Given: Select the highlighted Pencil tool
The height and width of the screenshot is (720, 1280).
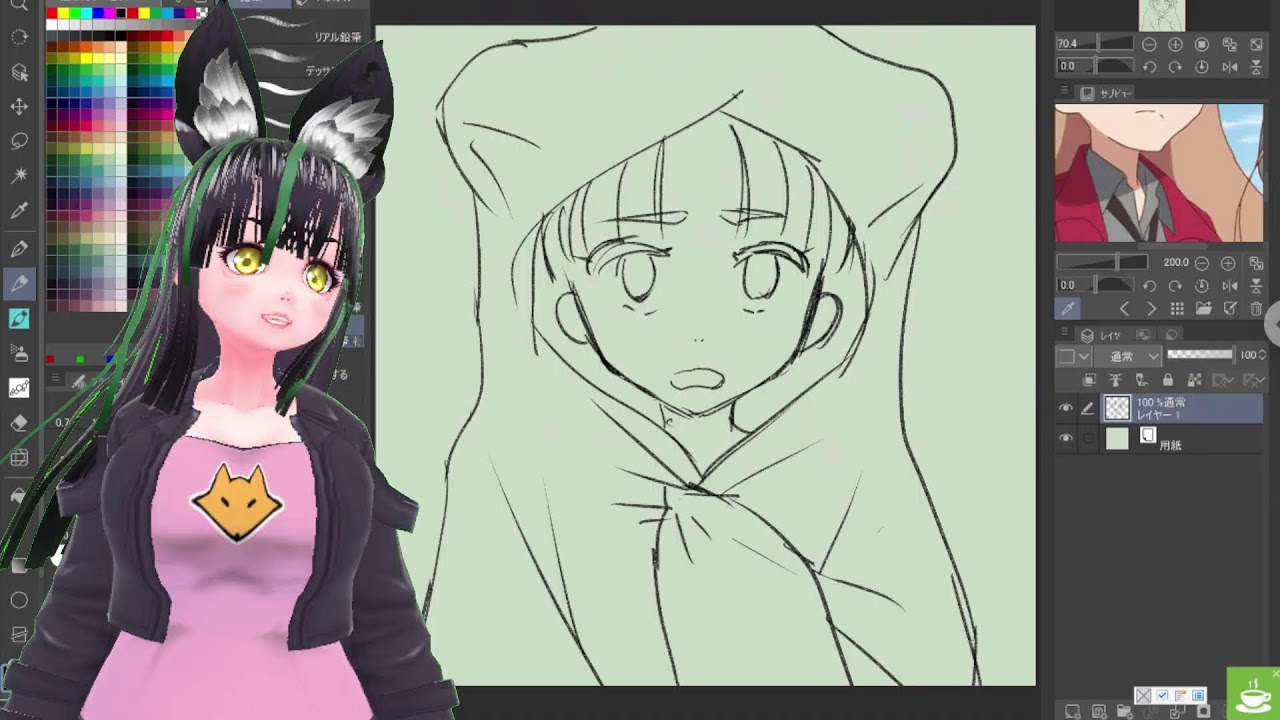Looking at the screenshot, I should [x=18, y=284].
